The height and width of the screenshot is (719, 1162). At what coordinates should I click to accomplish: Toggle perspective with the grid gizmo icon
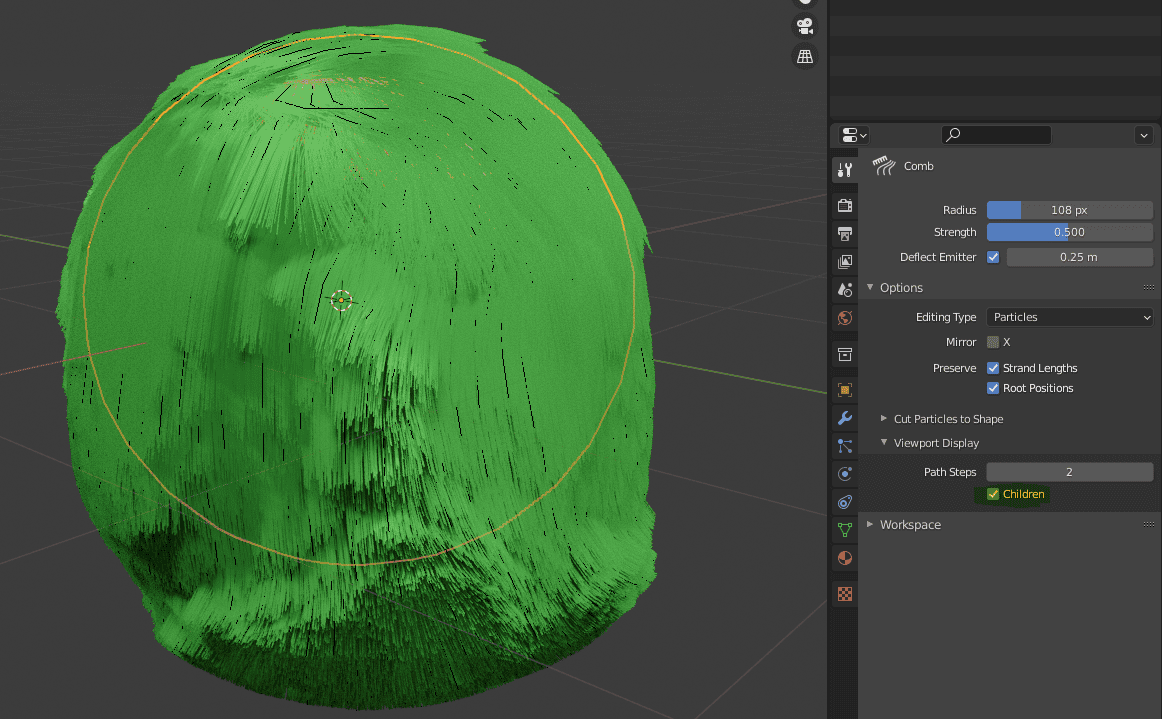click(805, 57)
